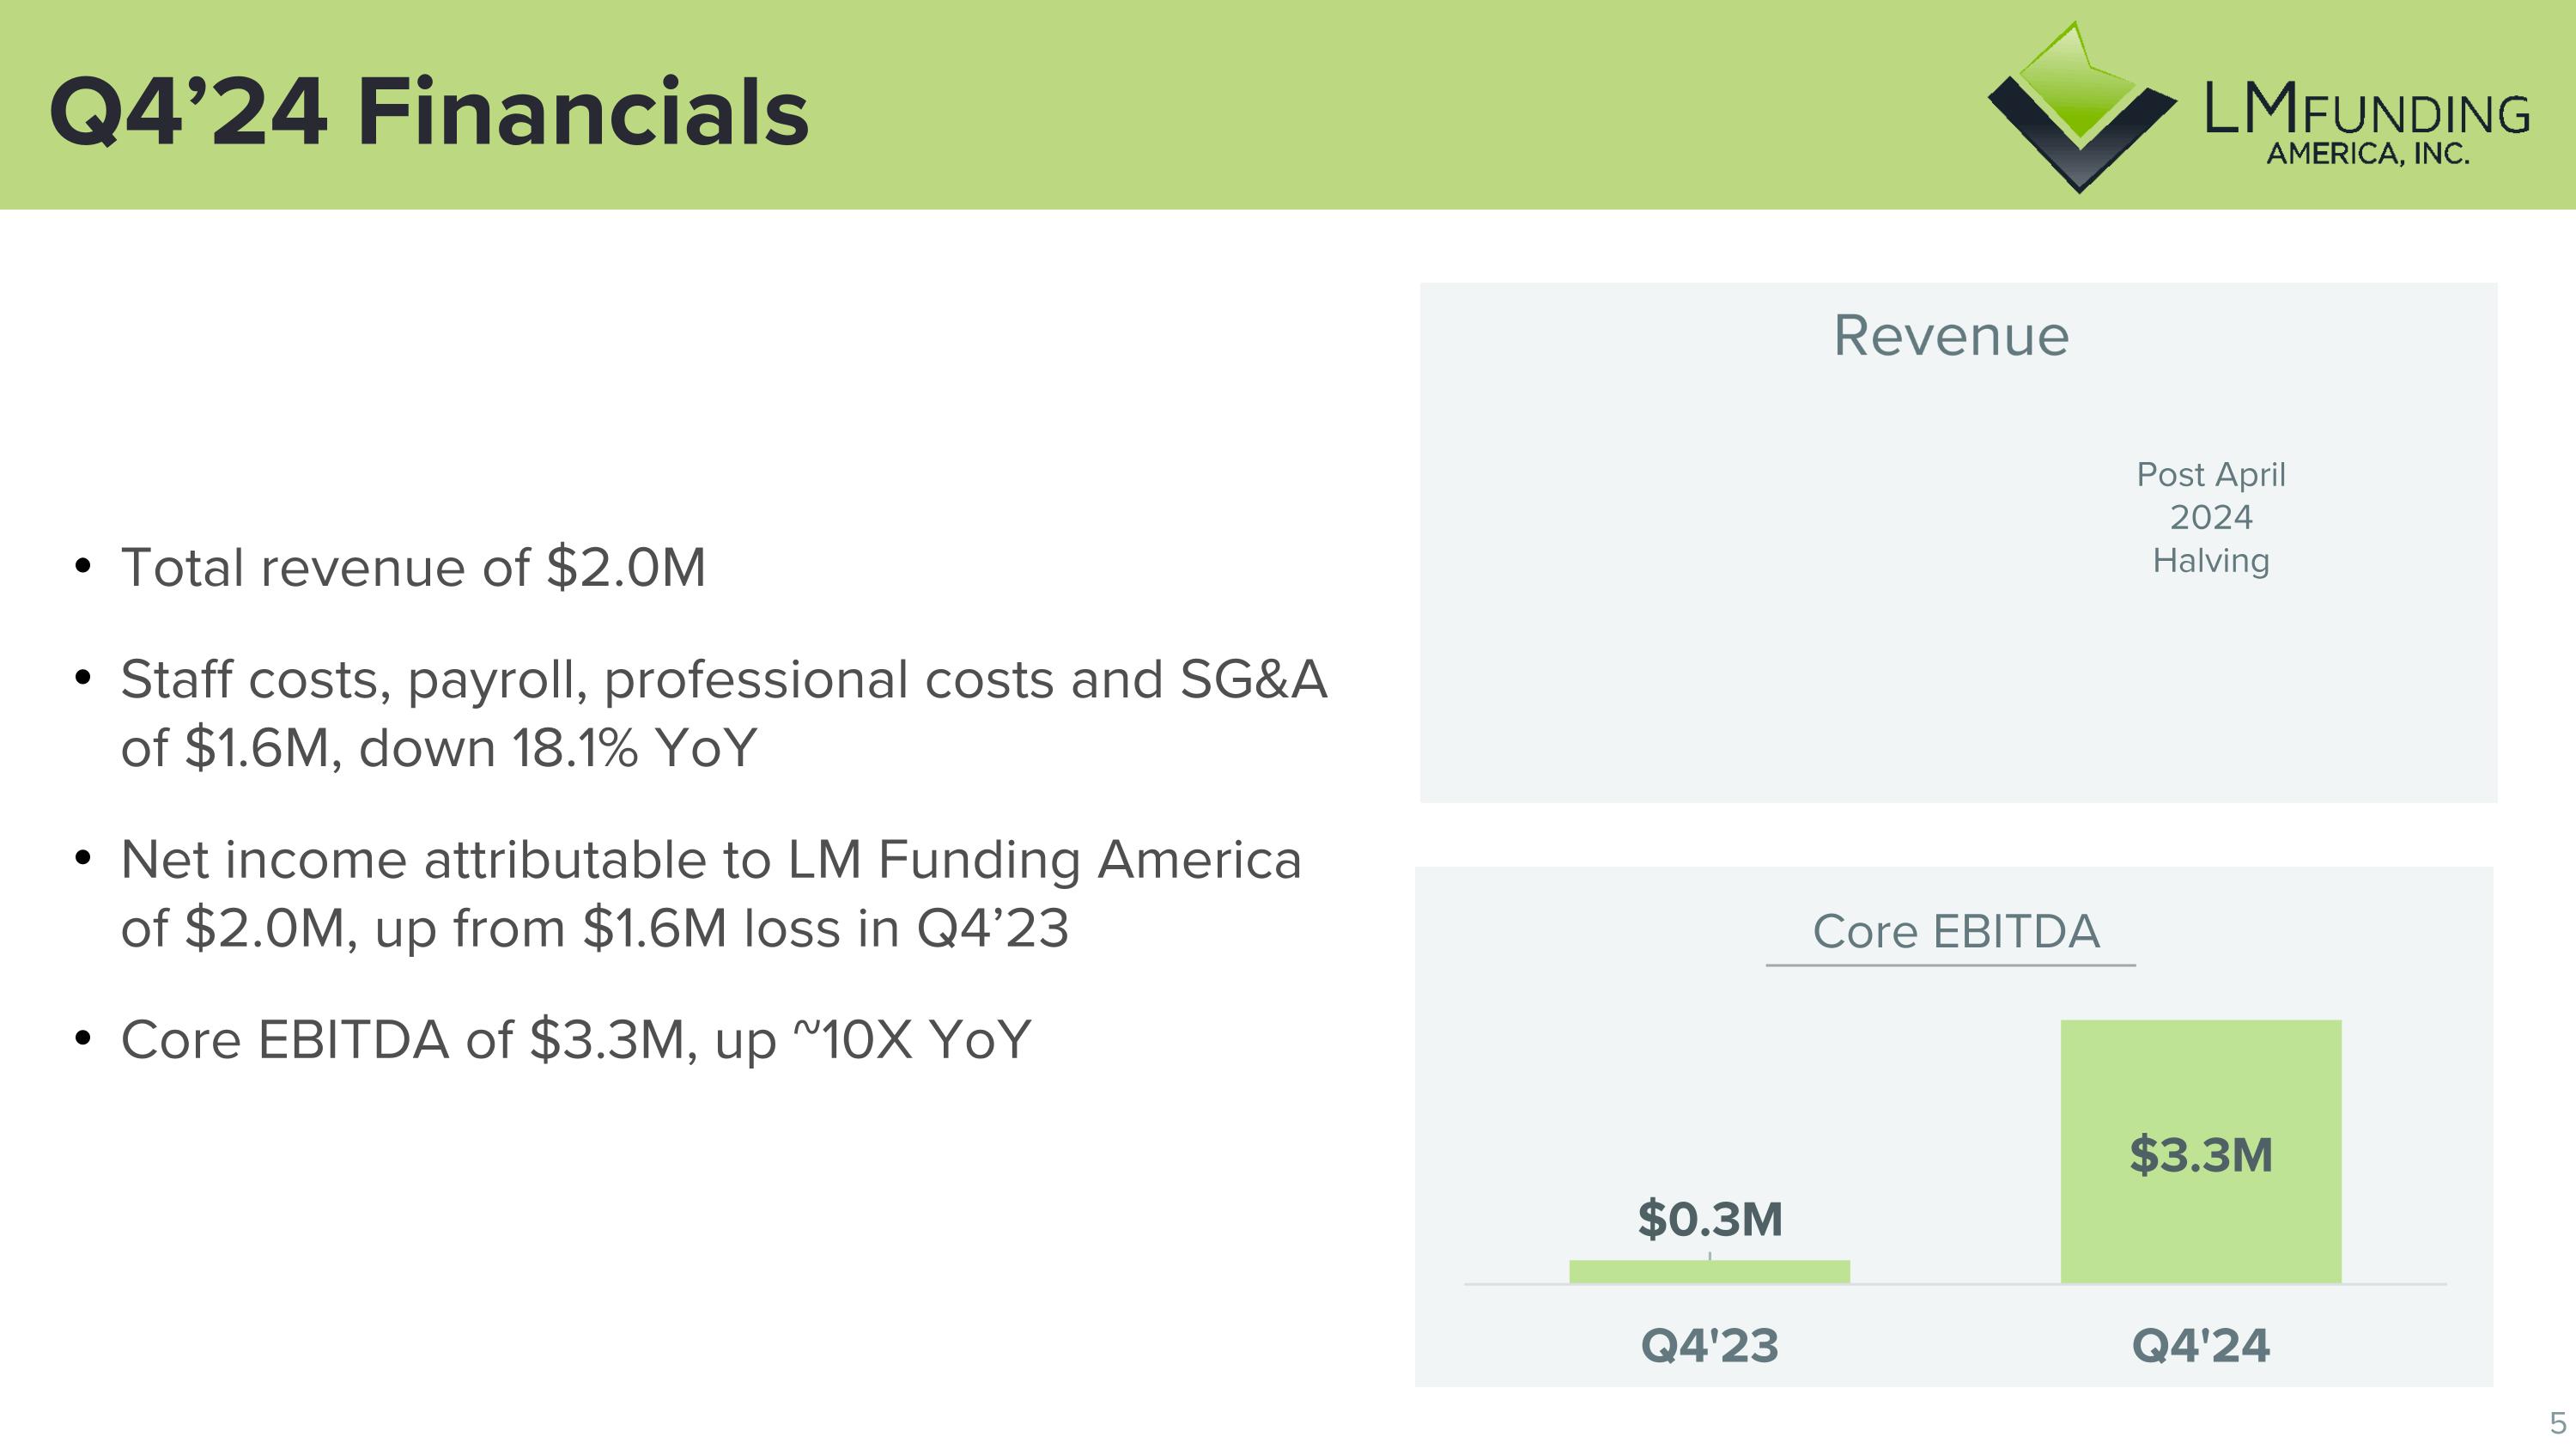The image size is (2576, 1449).
Task: Select the Total revenue of $2.0M bullet
Action: 413,568
